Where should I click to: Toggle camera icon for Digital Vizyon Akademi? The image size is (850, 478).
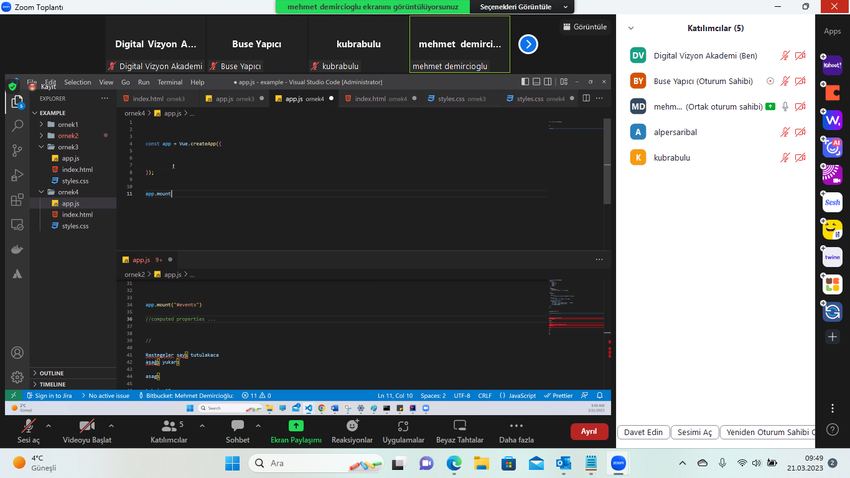(800, 56)
